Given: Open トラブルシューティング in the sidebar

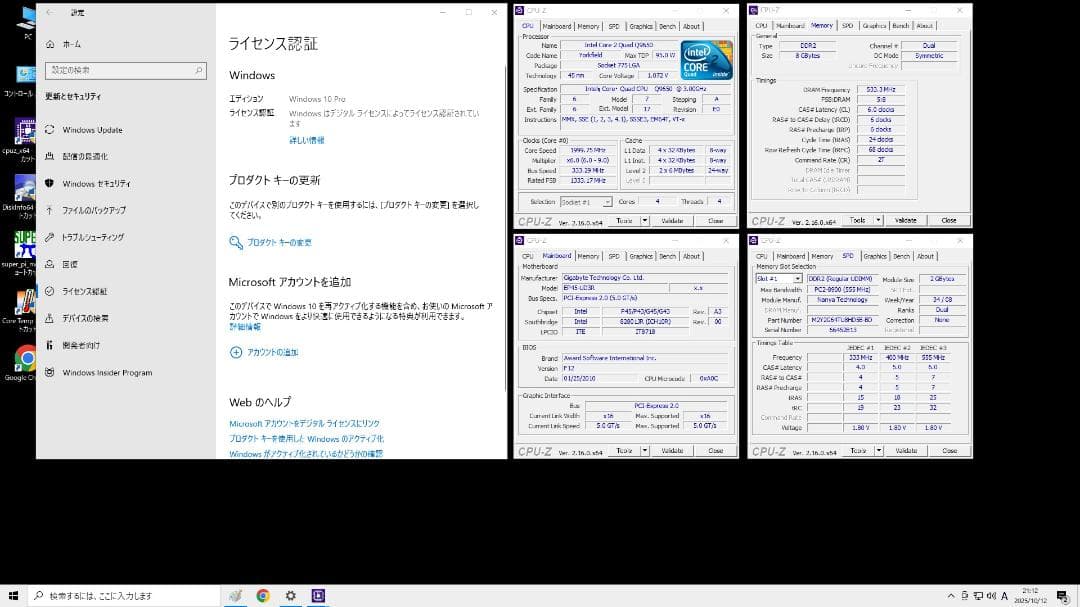Looking at the screenshot, I should pos(100,239).
